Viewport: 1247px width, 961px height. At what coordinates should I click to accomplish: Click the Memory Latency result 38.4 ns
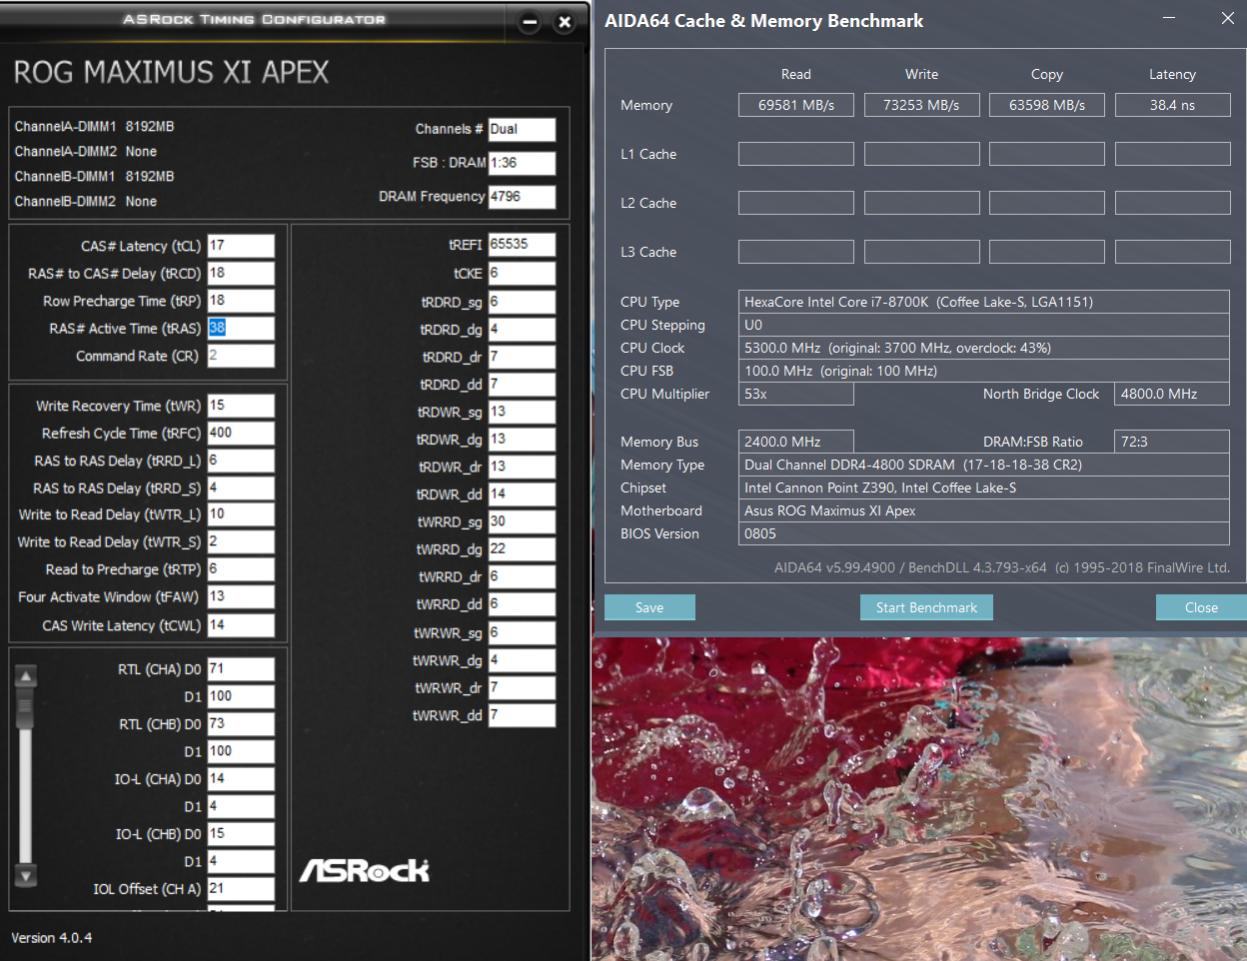point(1173,105)
